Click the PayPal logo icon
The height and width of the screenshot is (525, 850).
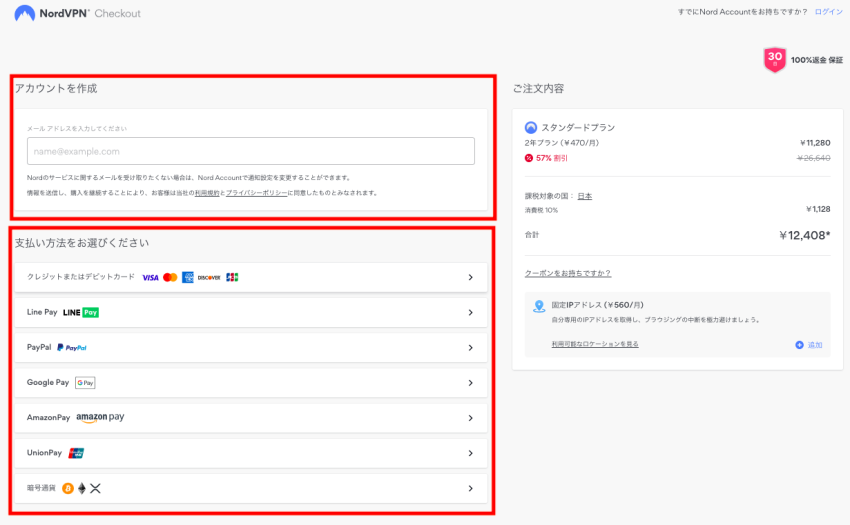72,348
